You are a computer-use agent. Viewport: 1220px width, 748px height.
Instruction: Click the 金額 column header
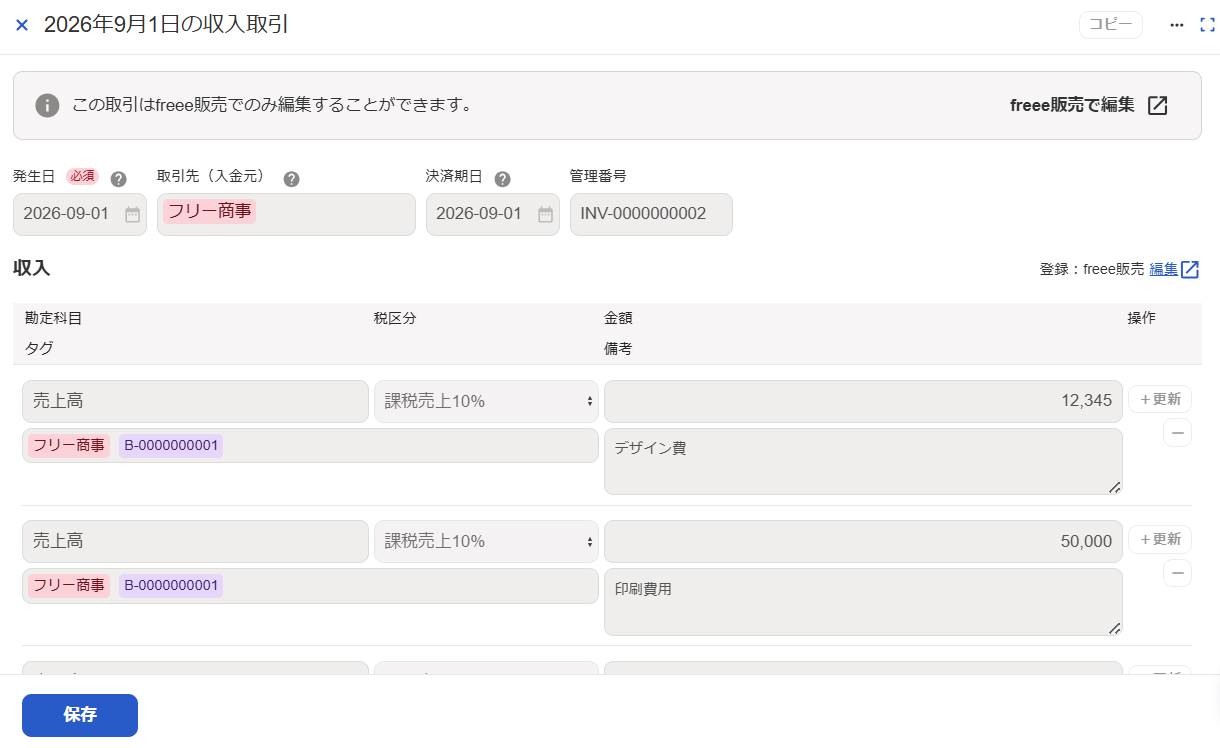[618, 318]
